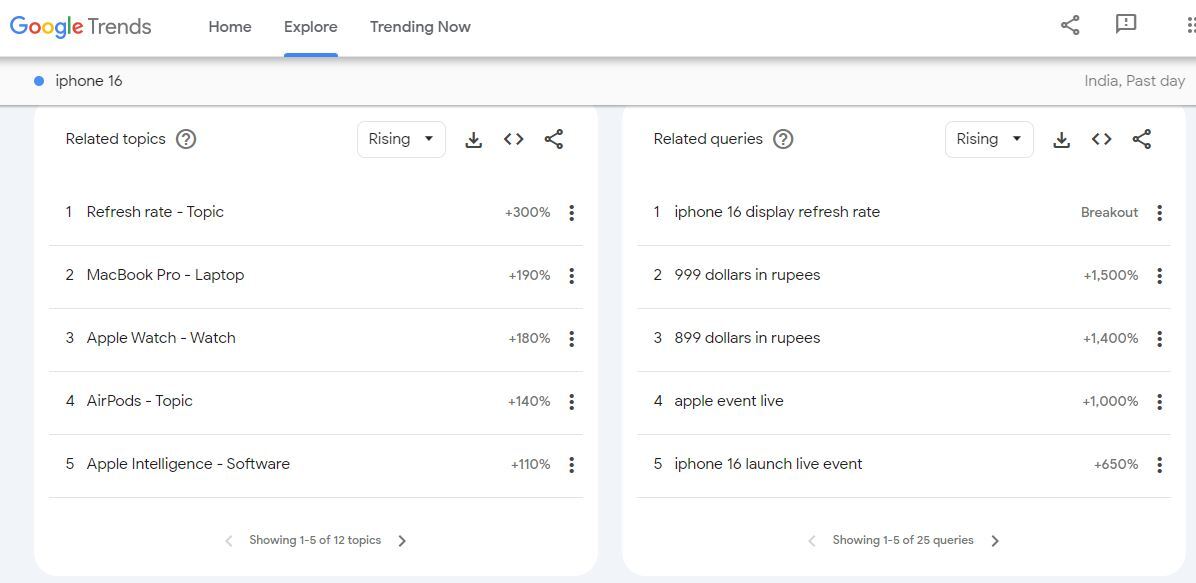
Task: Click embed icon in Related queries card
Action: [1102, 140]
